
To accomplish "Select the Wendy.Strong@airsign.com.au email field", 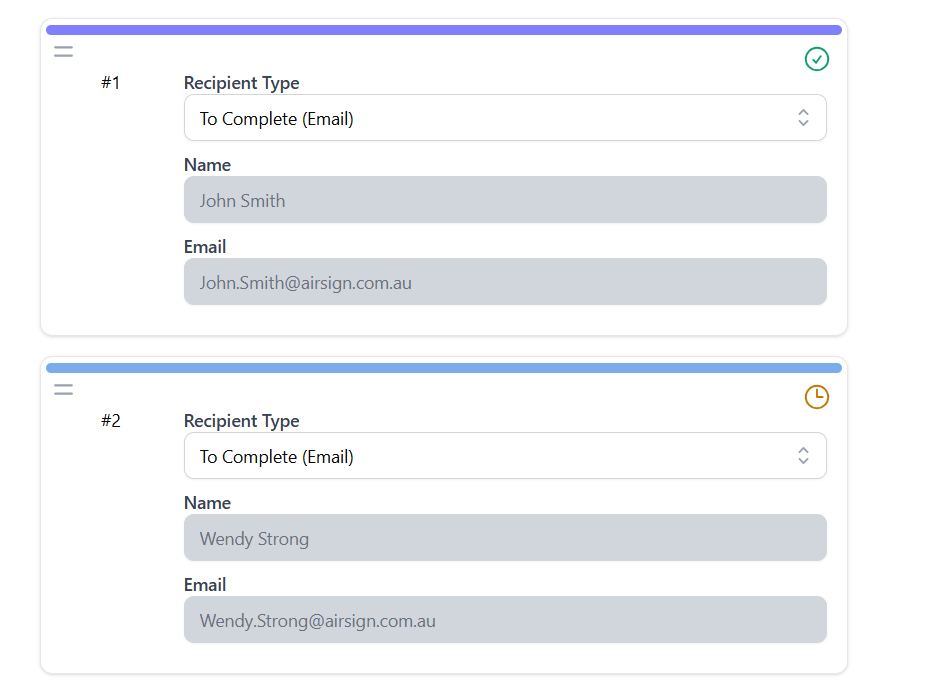I will pos(504,620).
